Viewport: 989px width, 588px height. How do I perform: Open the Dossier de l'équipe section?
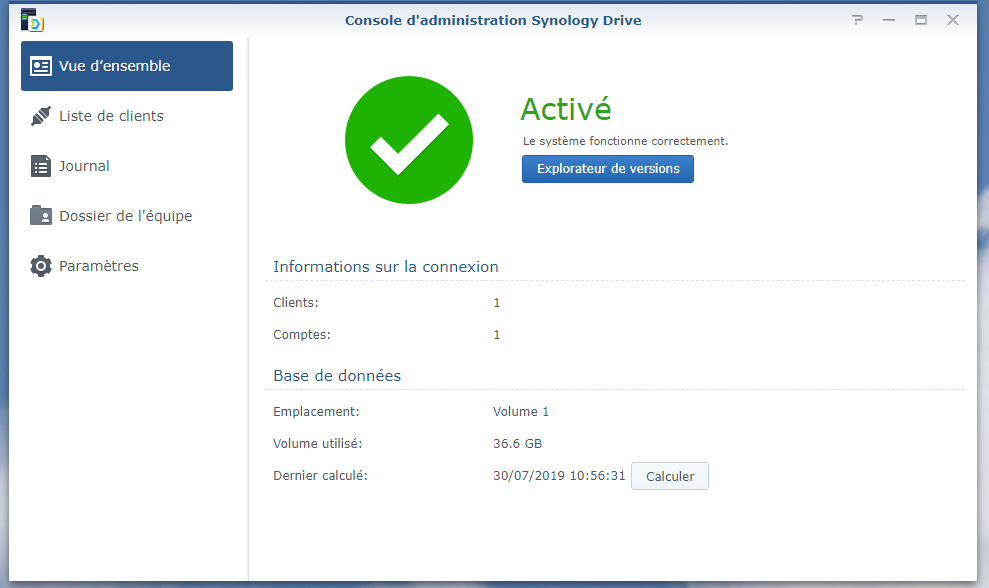tap(127, 216)
